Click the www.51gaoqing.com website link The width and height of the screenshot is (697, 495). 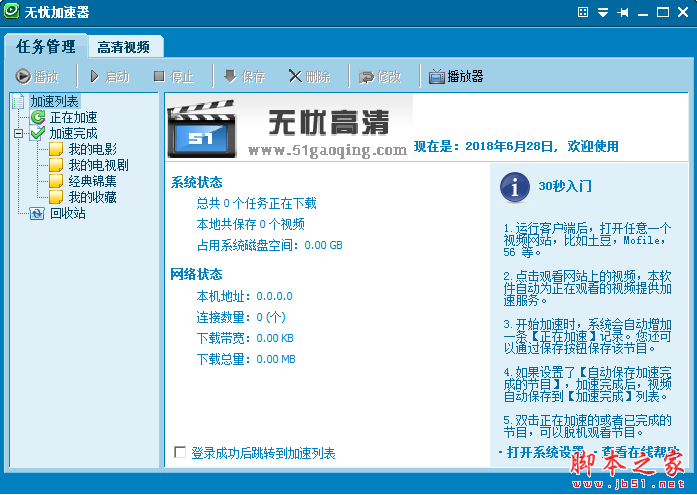(x=327, y=150)
